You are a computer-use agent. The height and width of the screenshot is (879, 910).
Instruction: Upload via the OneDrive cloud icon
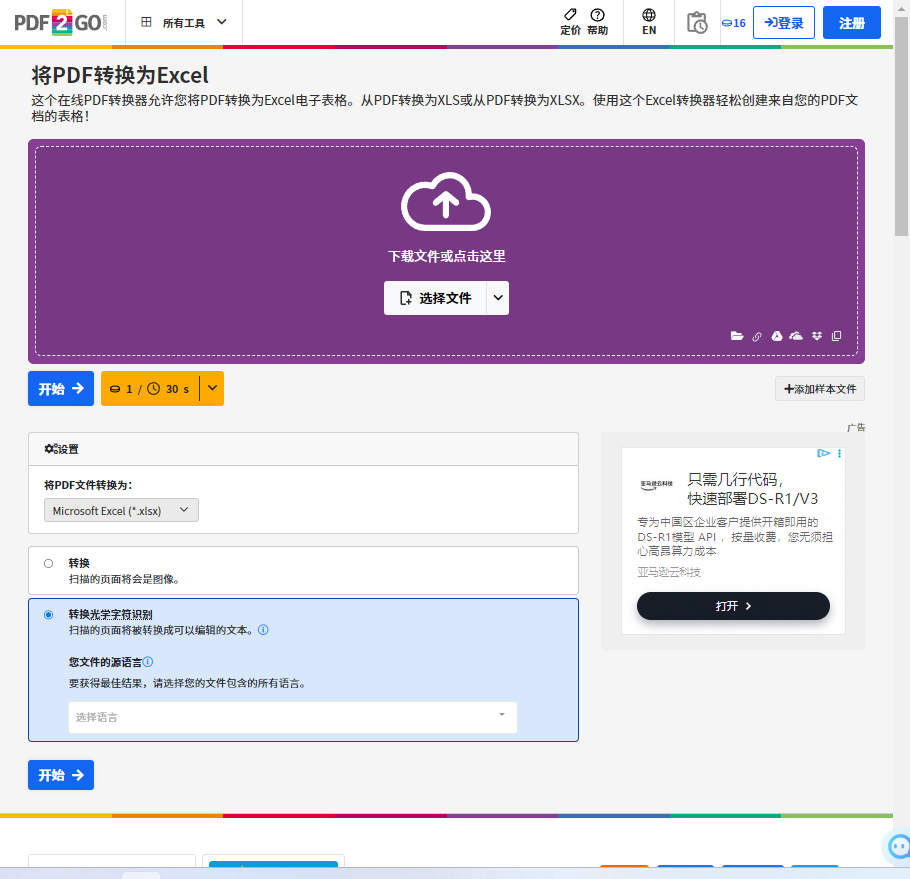click(x=796, y=336)
